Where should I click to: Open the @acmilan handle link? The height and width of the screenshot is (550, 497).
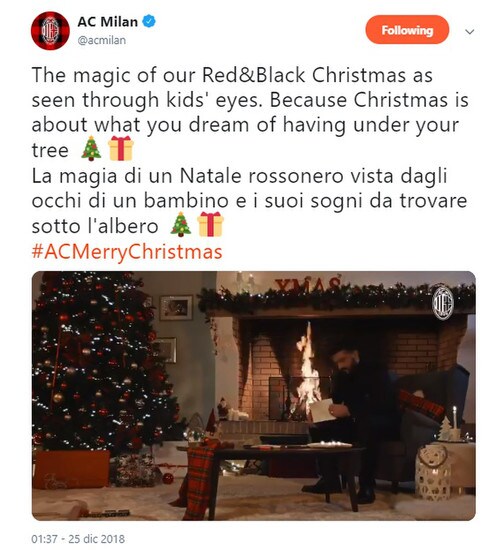(x=102, y=40)
